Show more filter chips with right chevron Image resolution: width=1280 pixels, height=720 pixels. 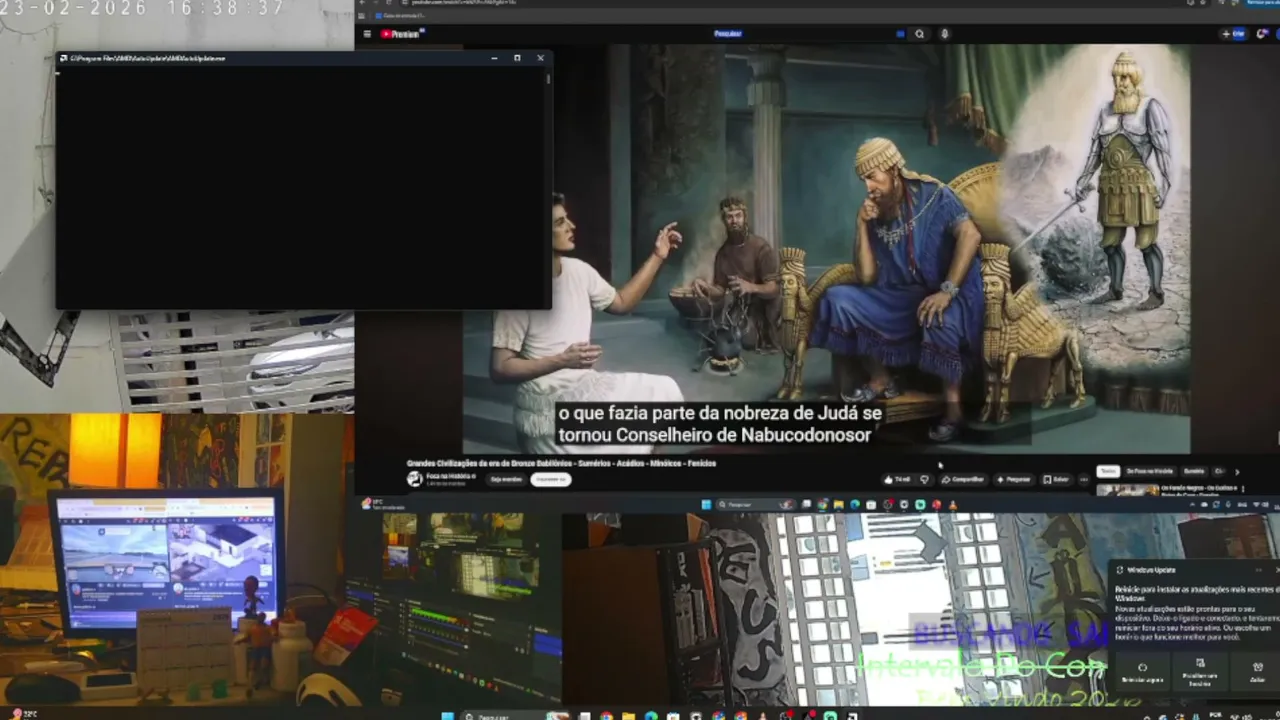coord(1237,471)
